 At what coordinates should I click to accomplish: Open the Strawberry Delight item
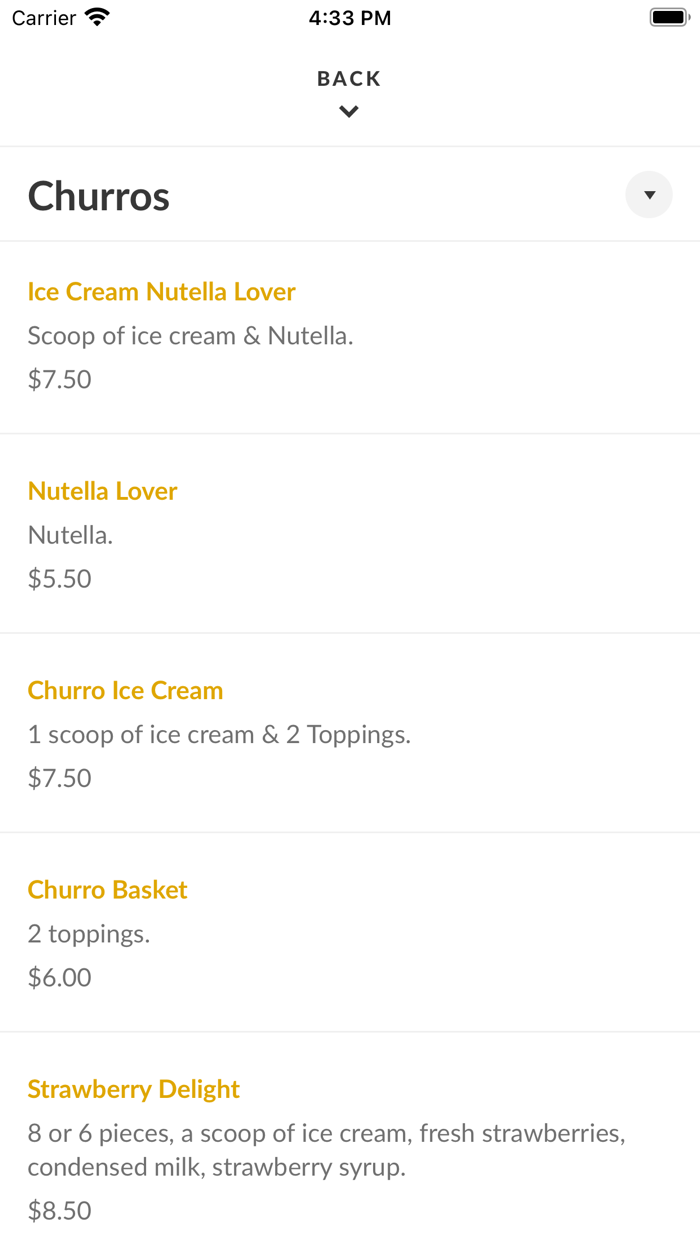pyautogui.click(x=133, y=1089)
